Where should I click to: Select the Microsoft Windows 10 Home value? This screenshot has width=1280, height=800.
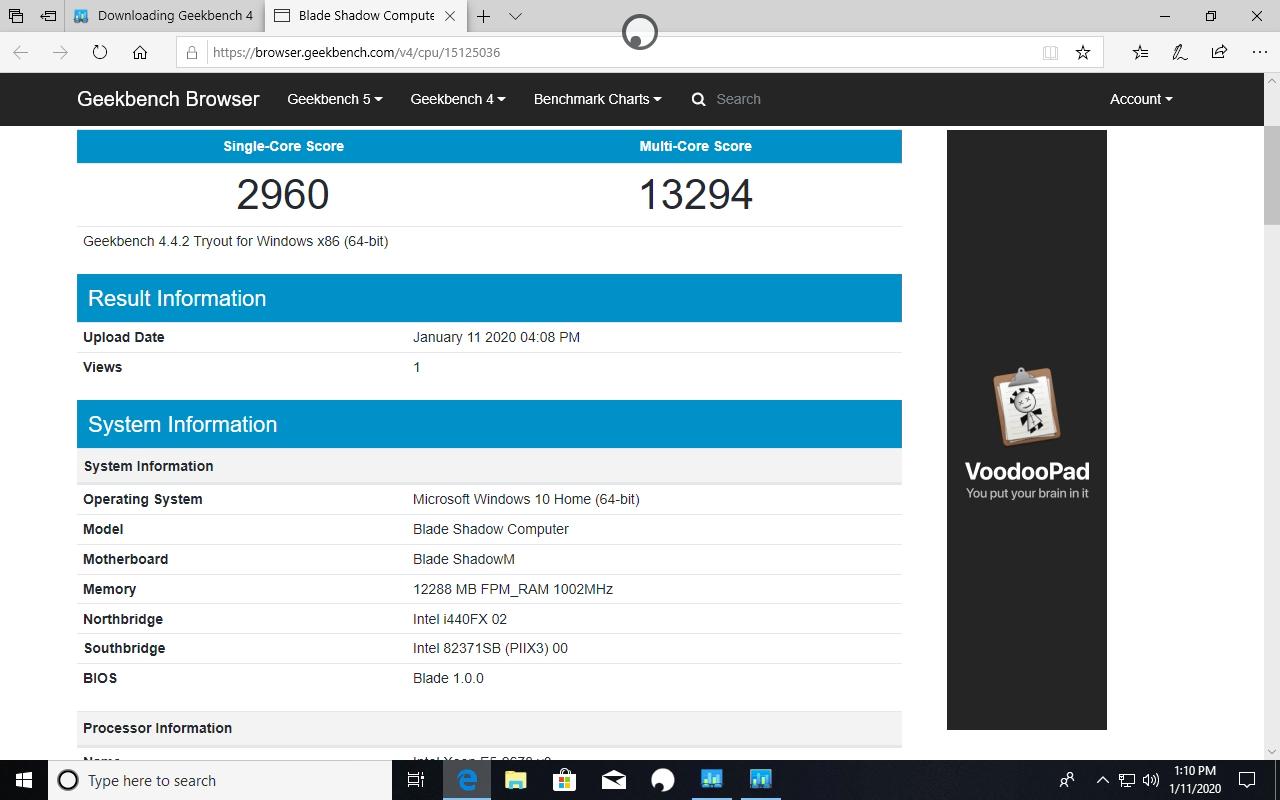526,499
